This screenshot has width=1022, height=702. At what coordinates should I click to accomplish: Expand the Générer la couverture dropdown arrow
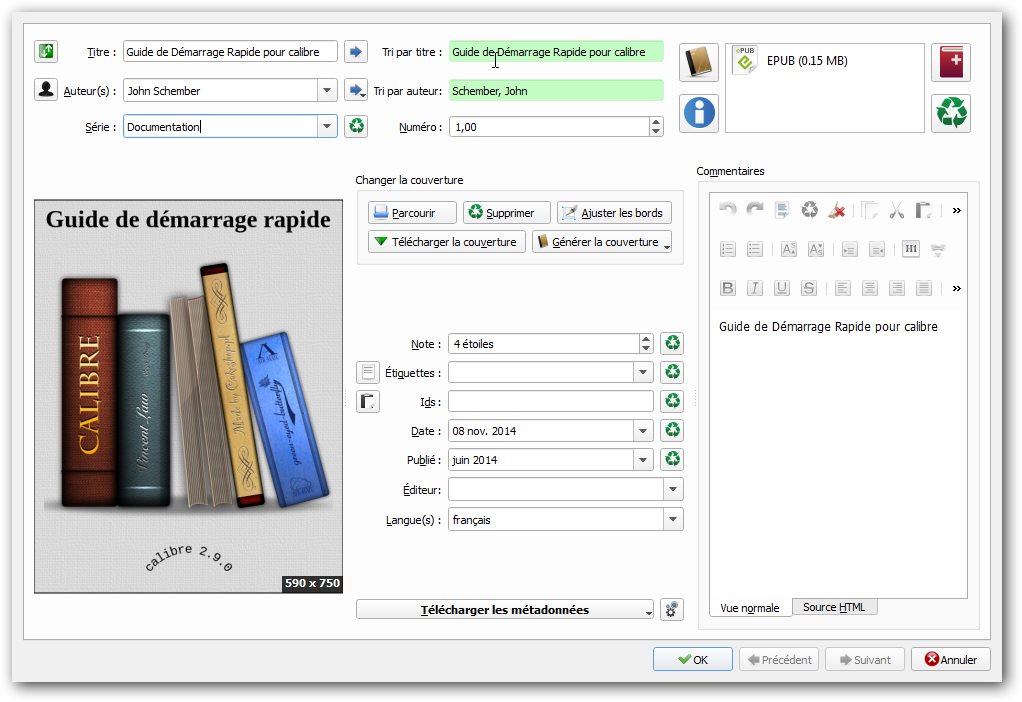pos(666,243)
